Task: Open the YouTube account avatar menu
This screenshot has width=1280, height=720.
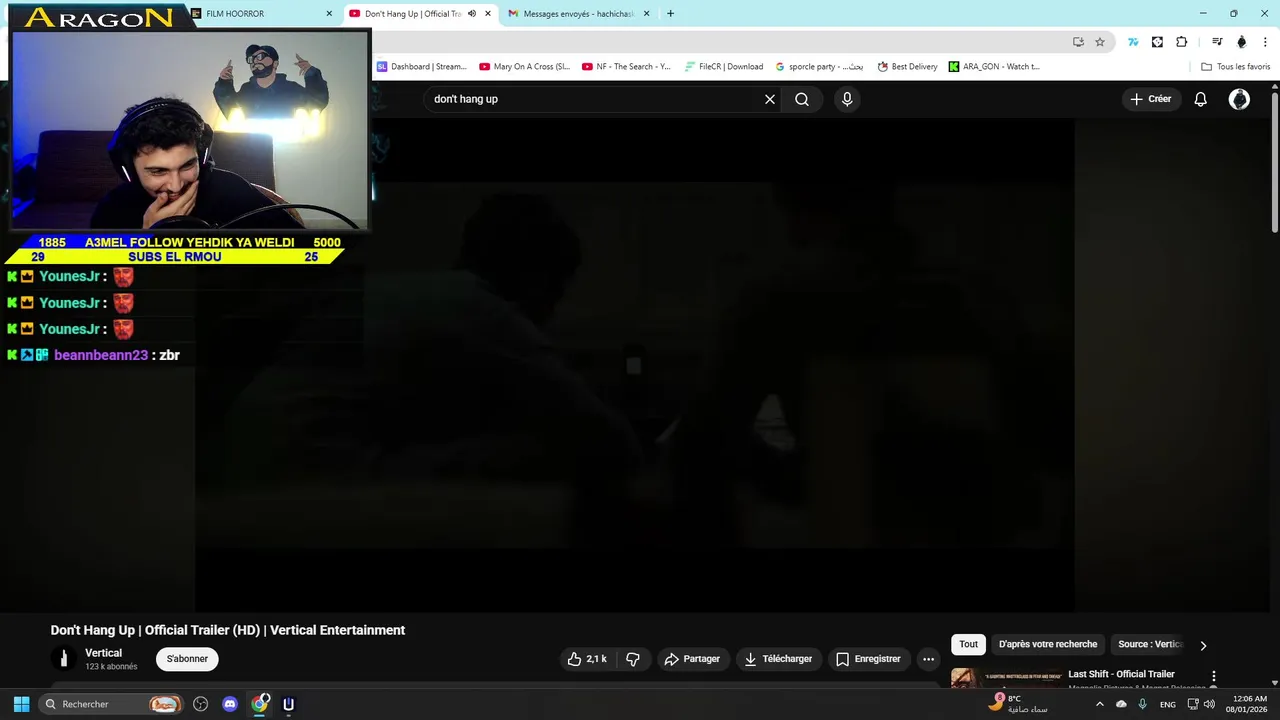Action: pos(1239,99)
